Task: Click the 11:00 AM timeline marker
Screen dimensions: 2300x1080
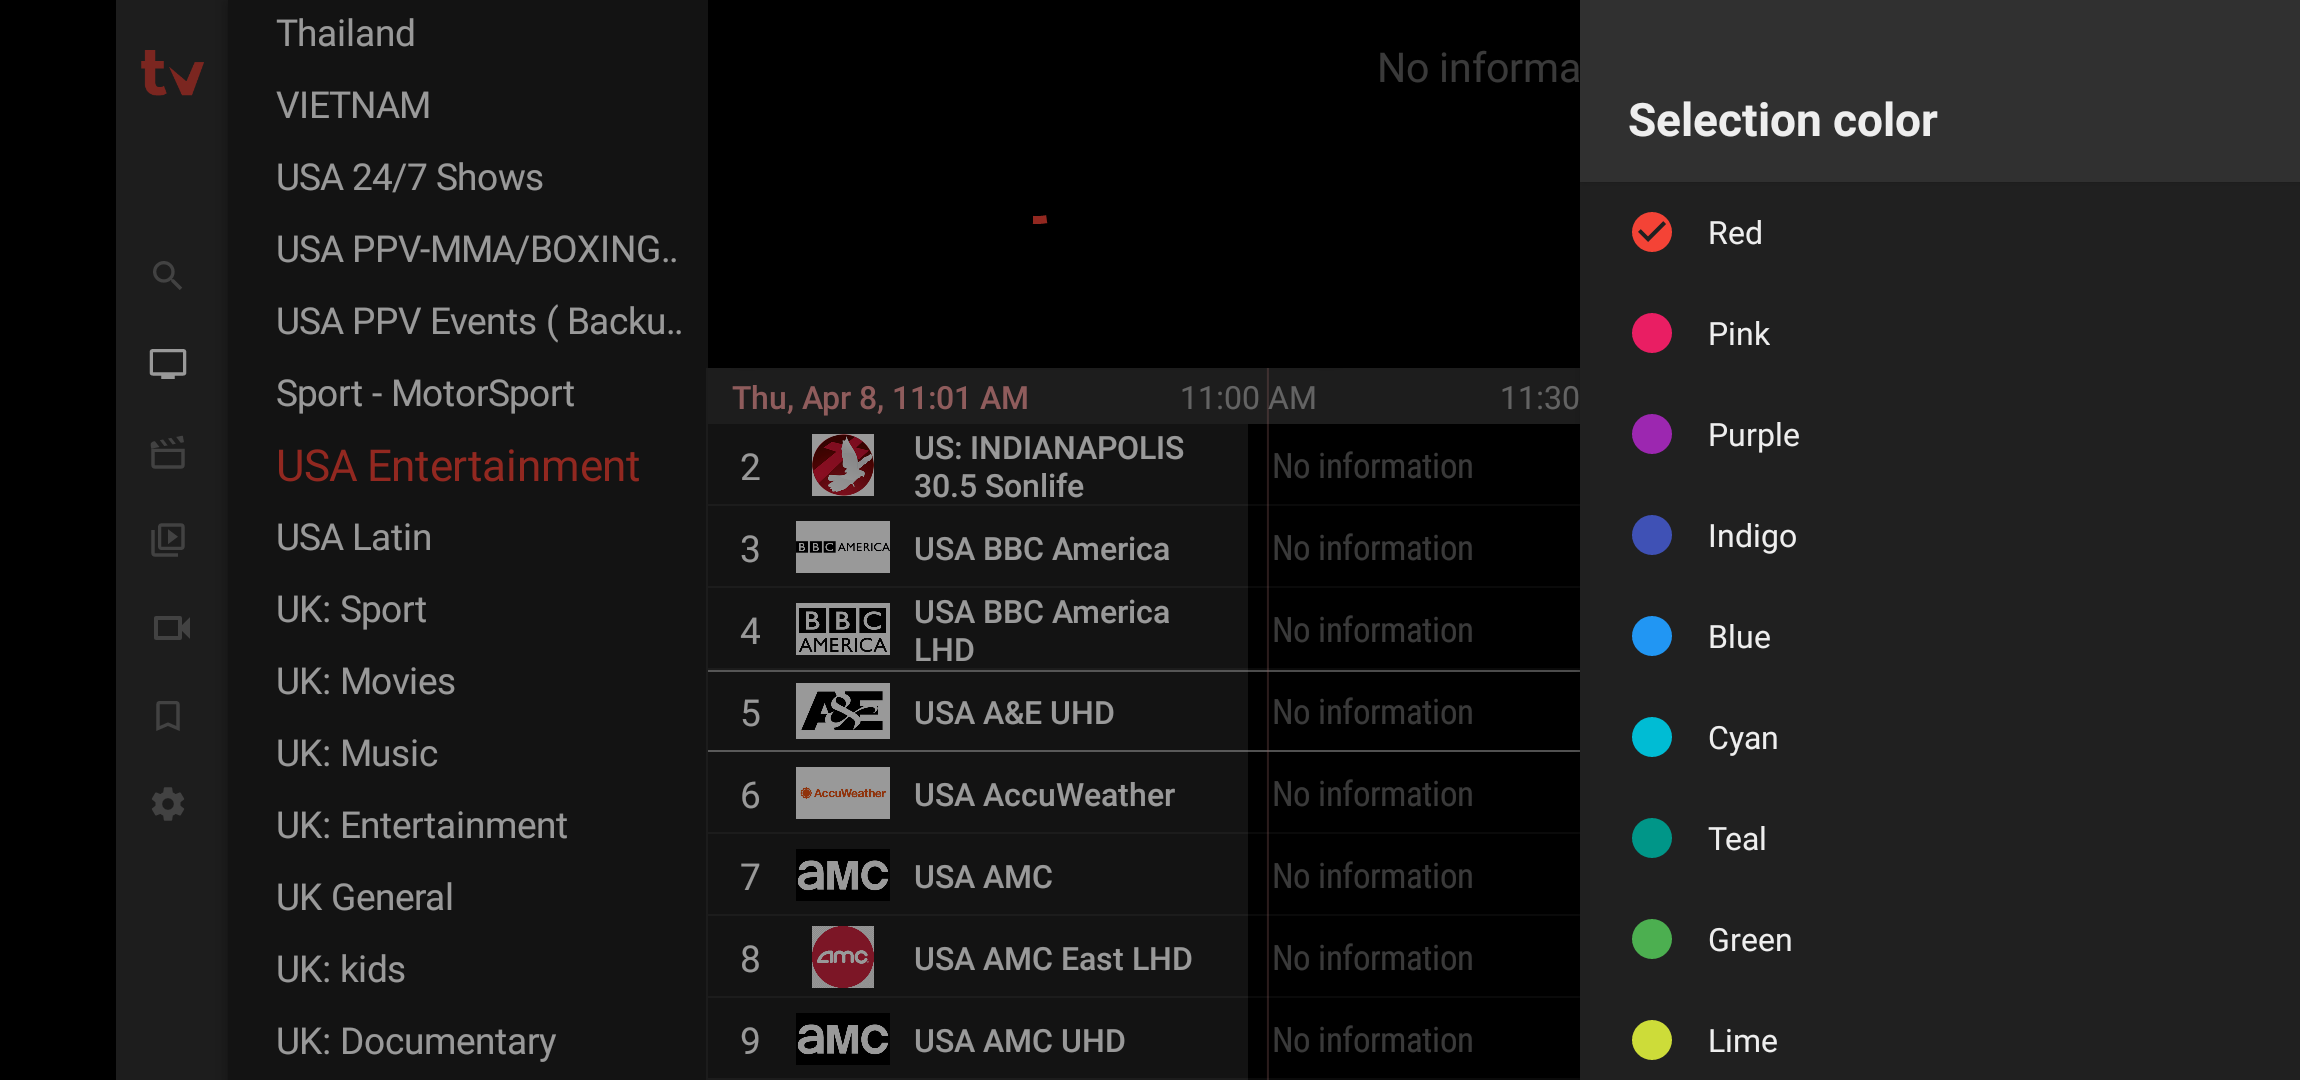Action: click(1248, 398)
